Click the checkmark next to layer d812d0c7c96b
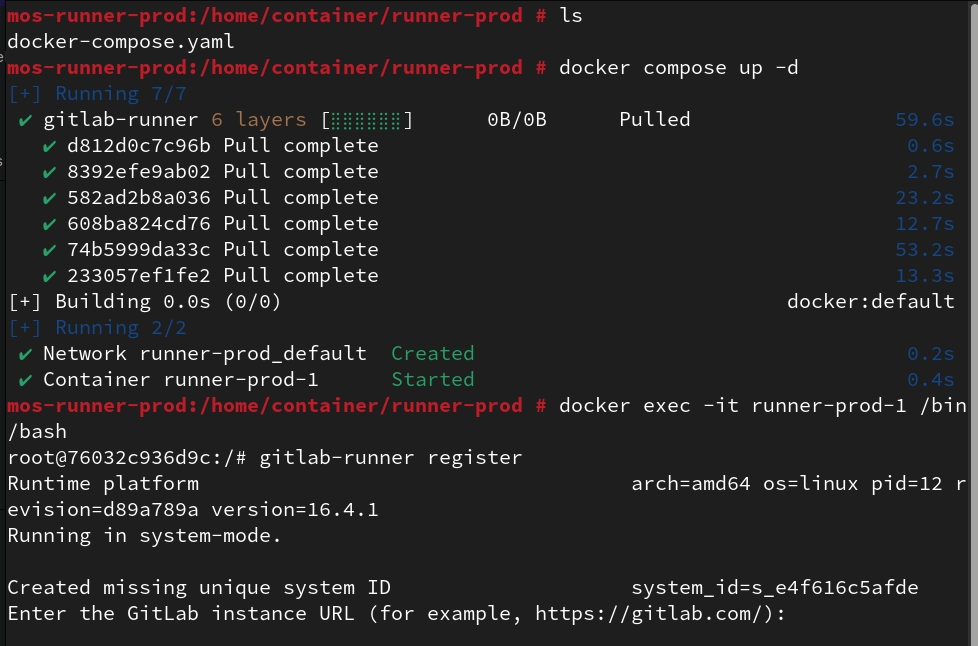This screenshot has width=978, height=646. (48, 146)
